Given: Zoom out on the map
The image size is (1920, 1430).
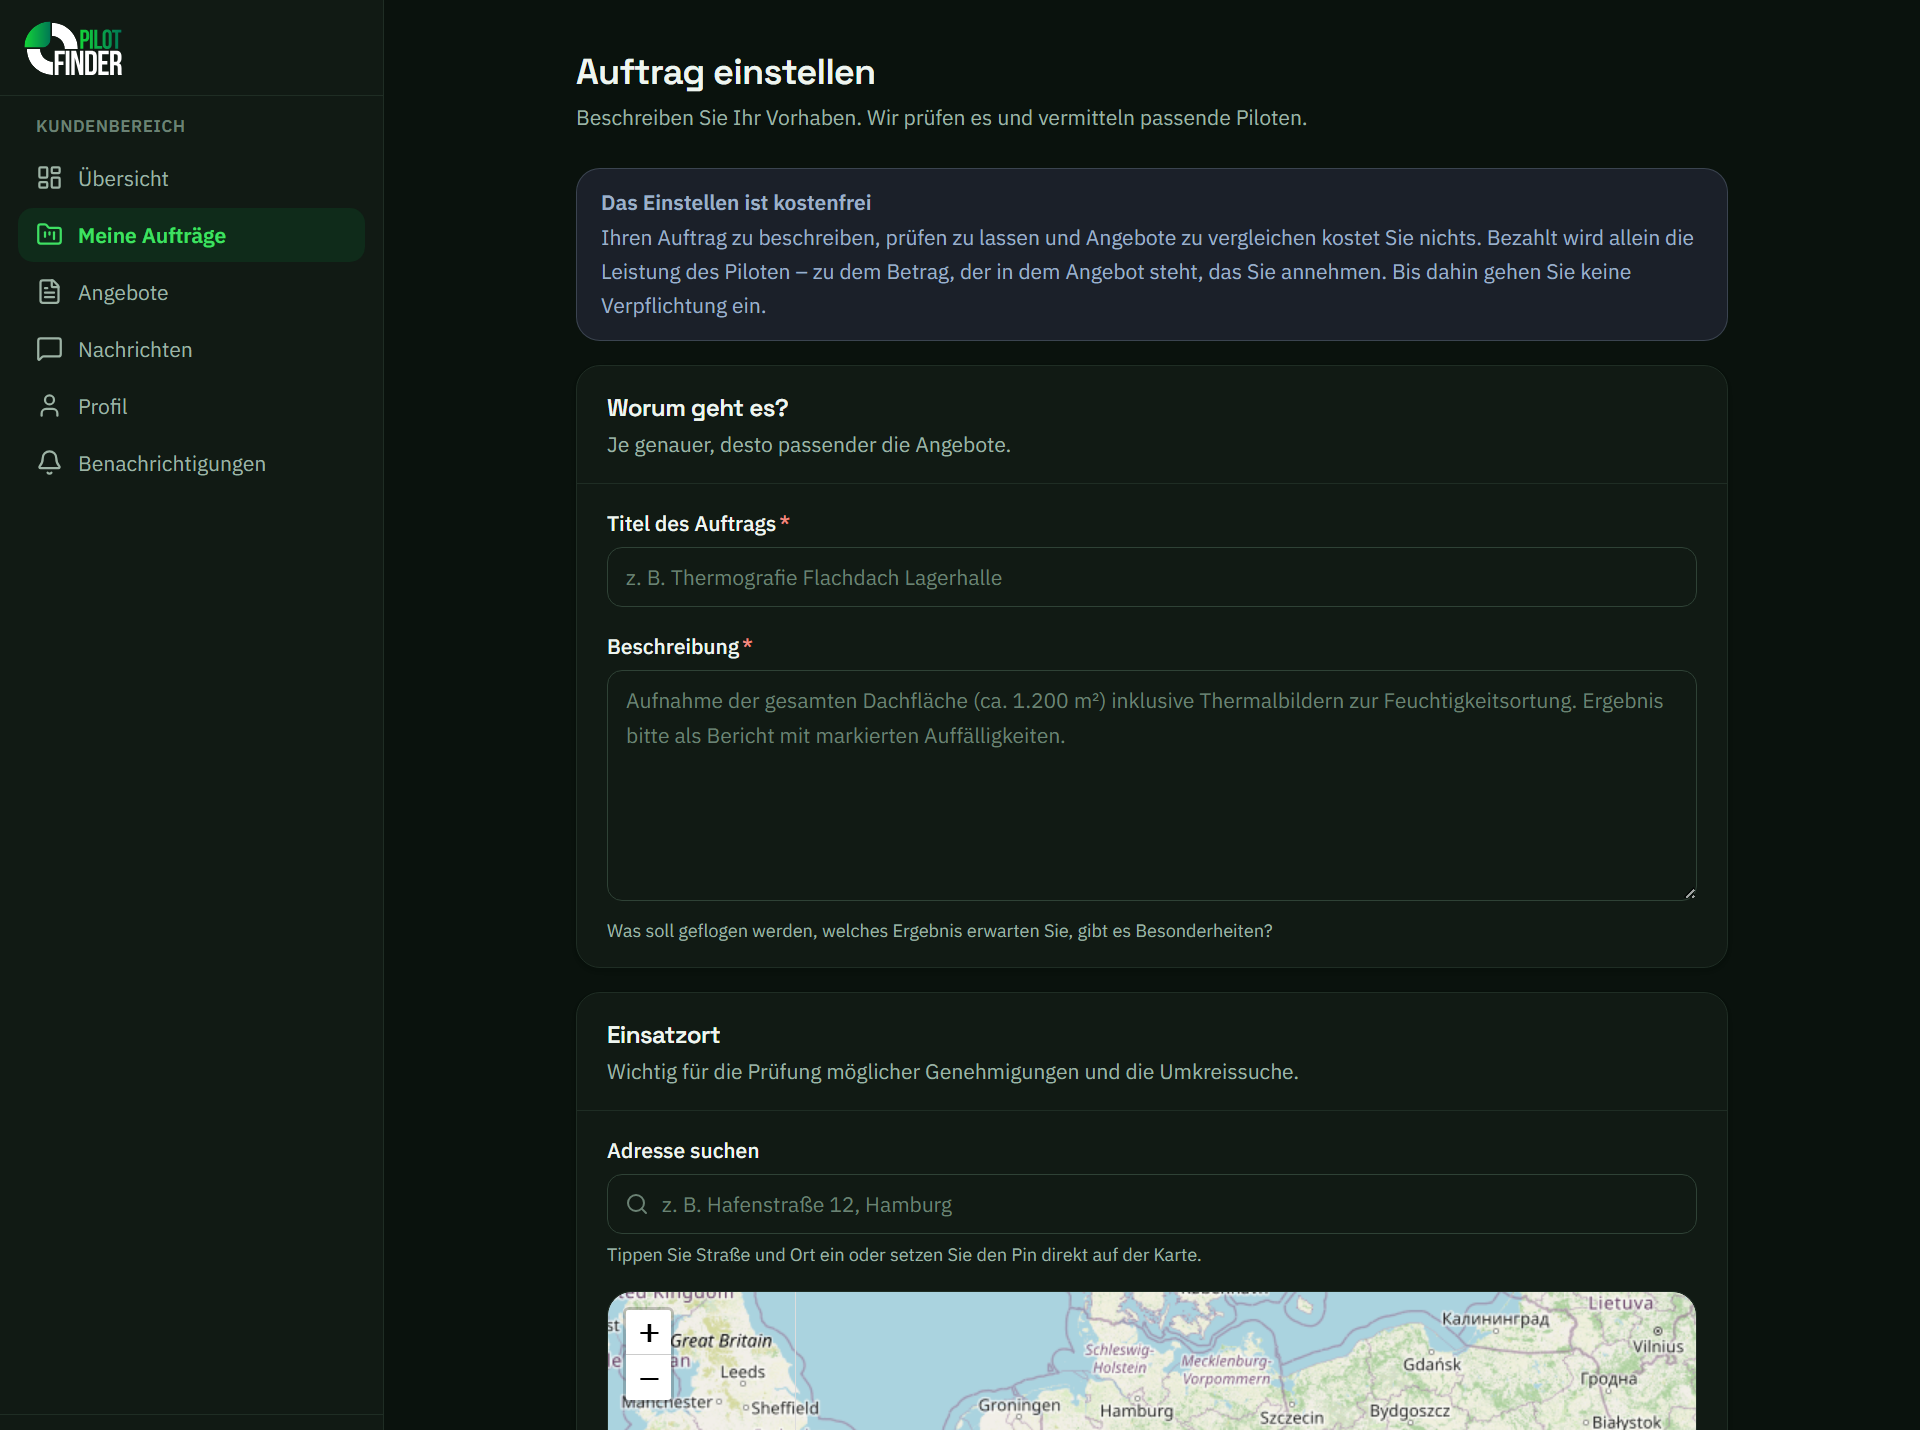Looking at the screenshot, I should (x=649, y=1378).
